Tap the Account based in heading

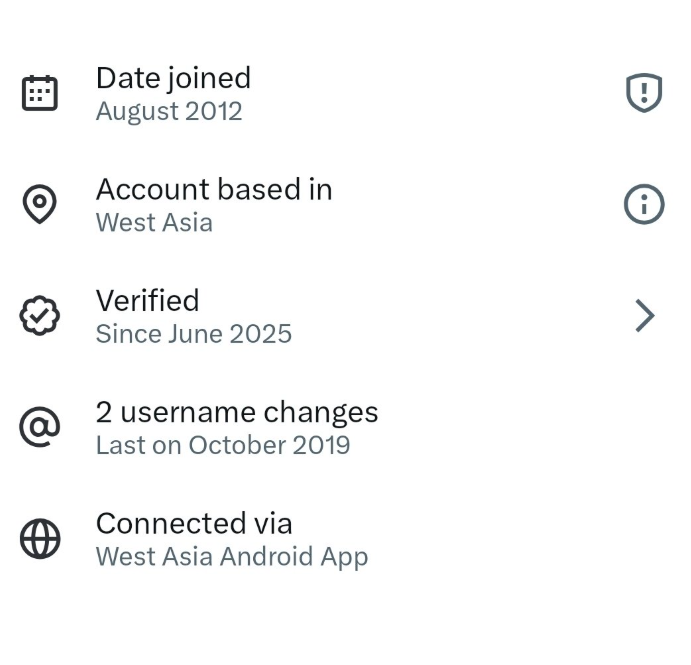click(x=214, y=189)
